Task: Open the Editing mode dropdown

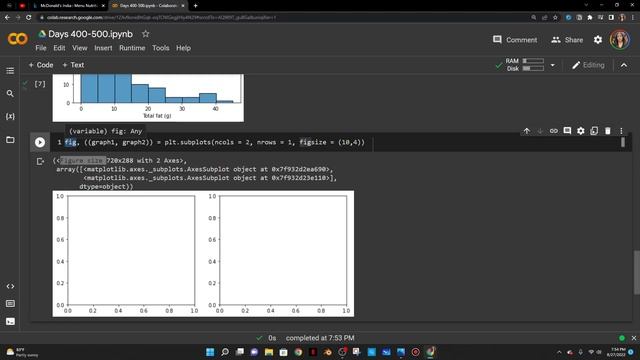Action: 588,65
